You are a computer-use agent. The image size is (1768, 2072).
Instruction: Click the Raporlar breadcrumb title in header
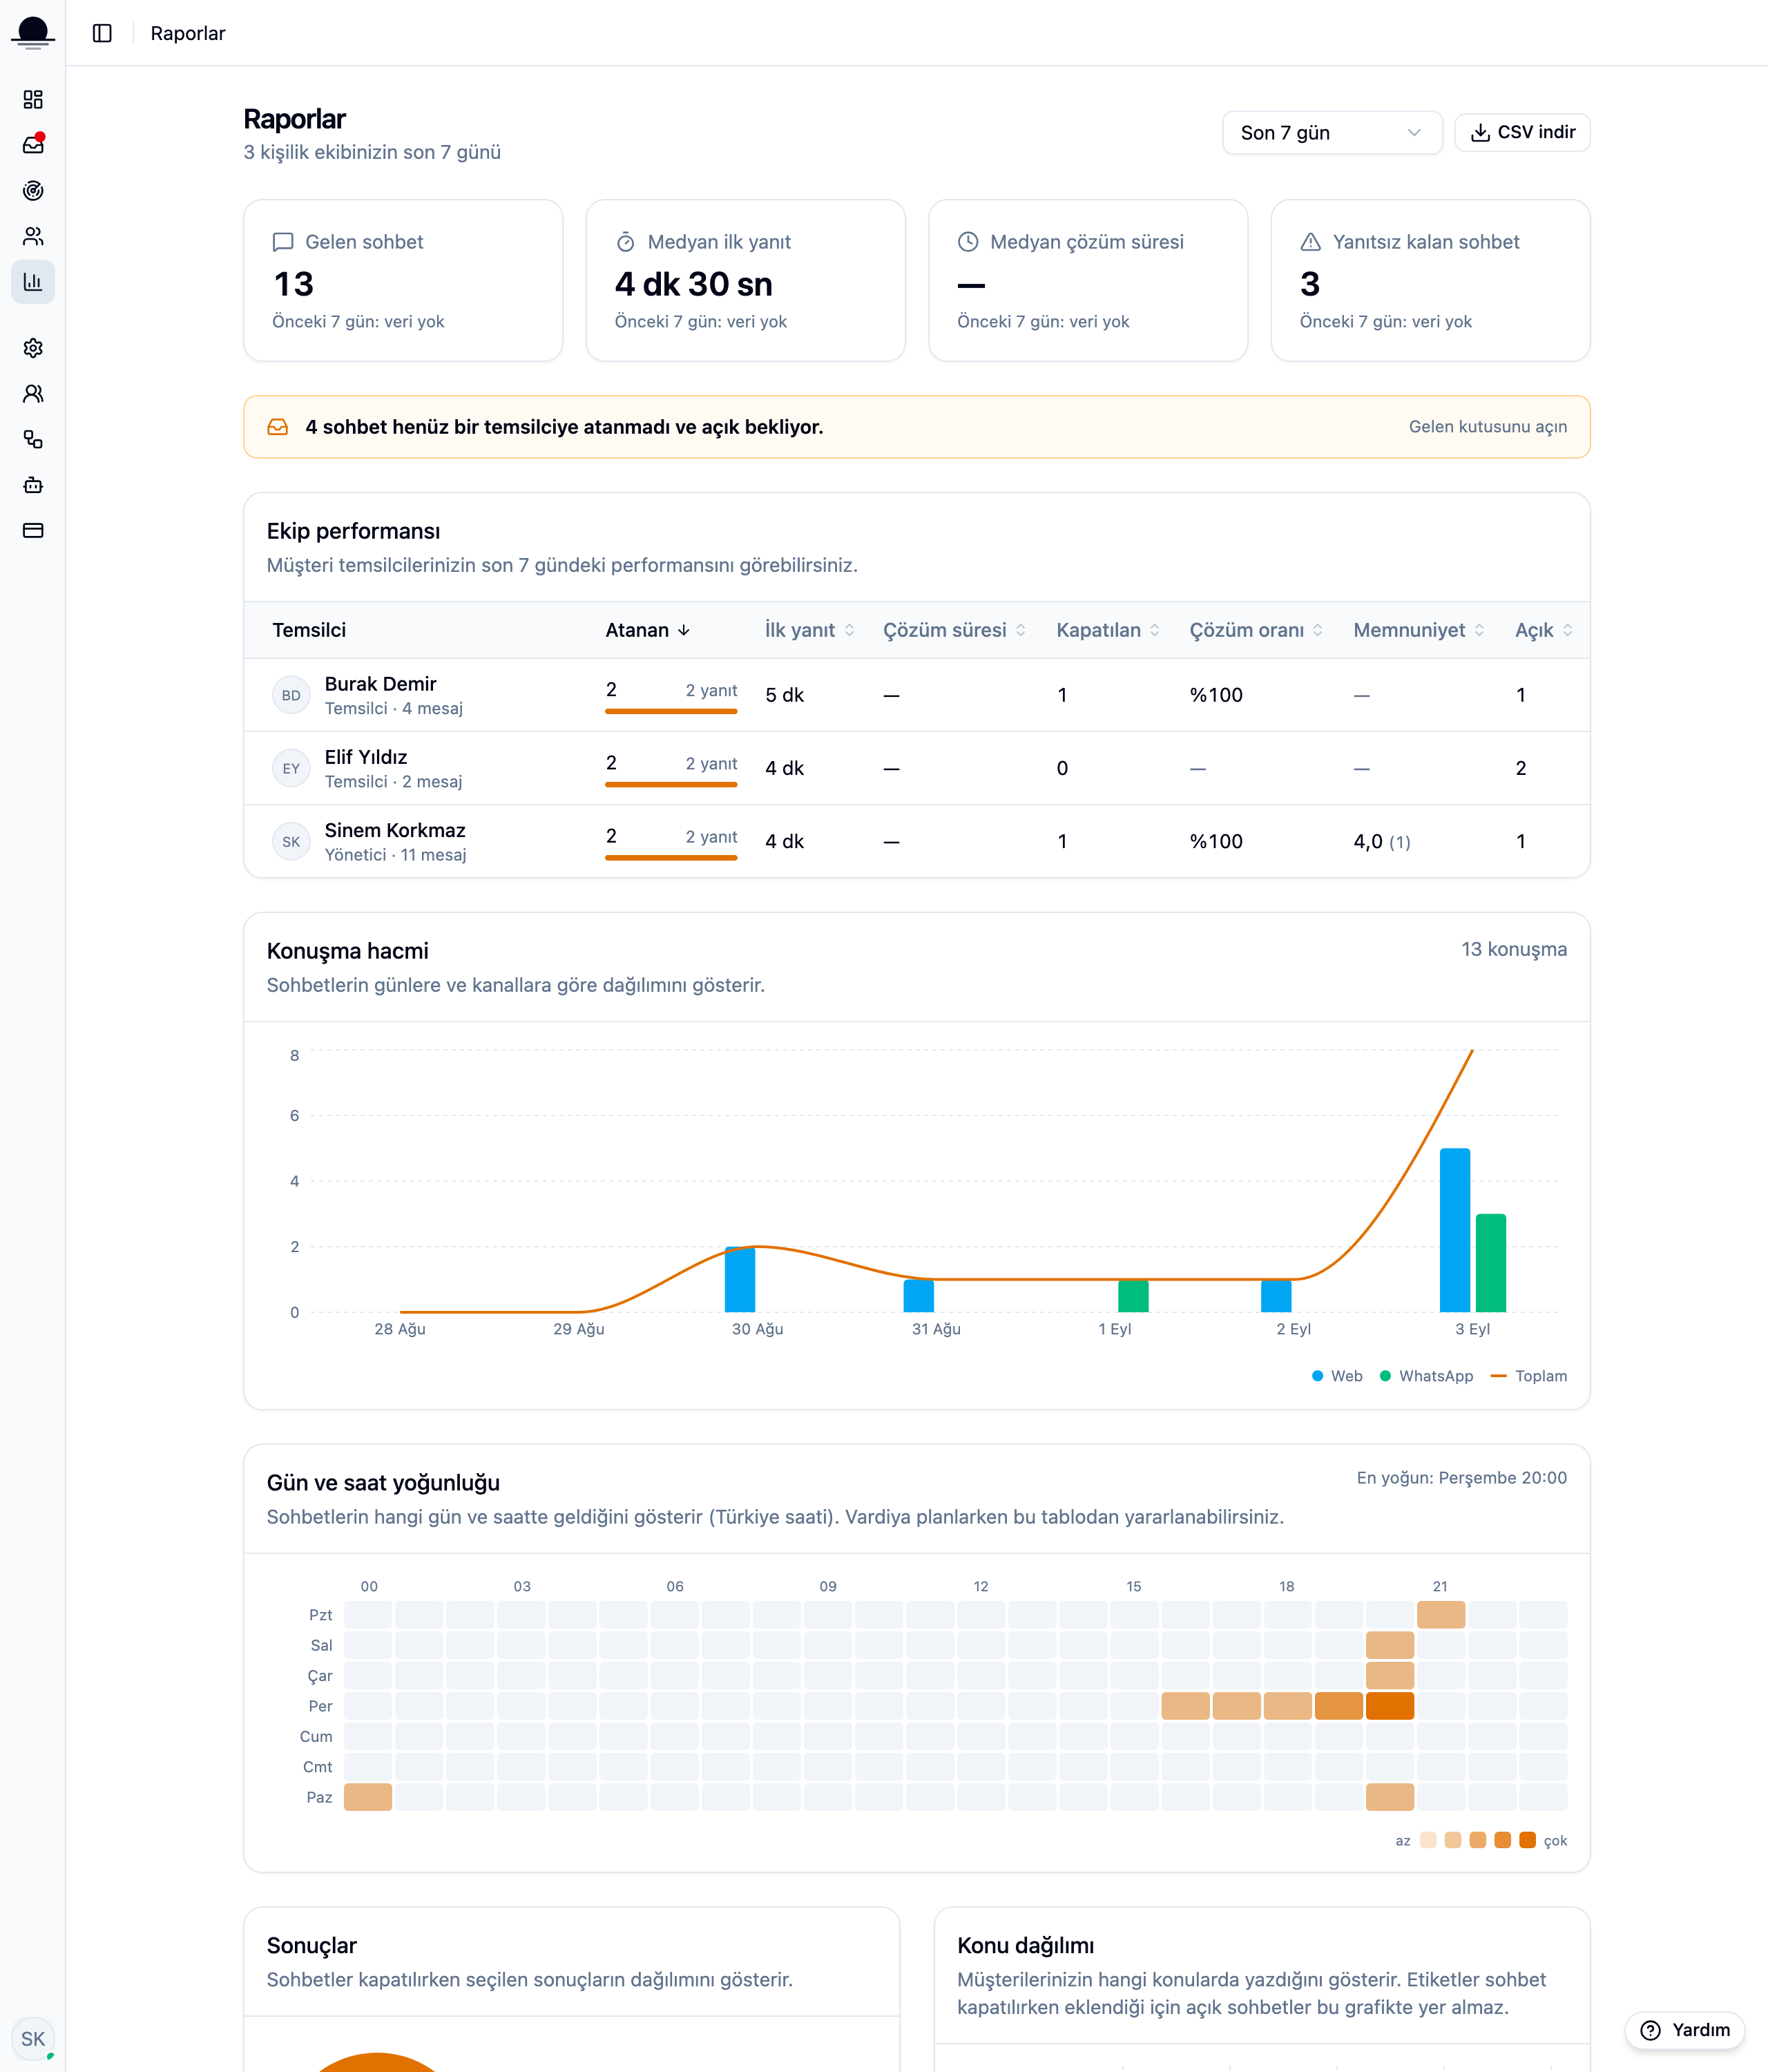(188, 33)
